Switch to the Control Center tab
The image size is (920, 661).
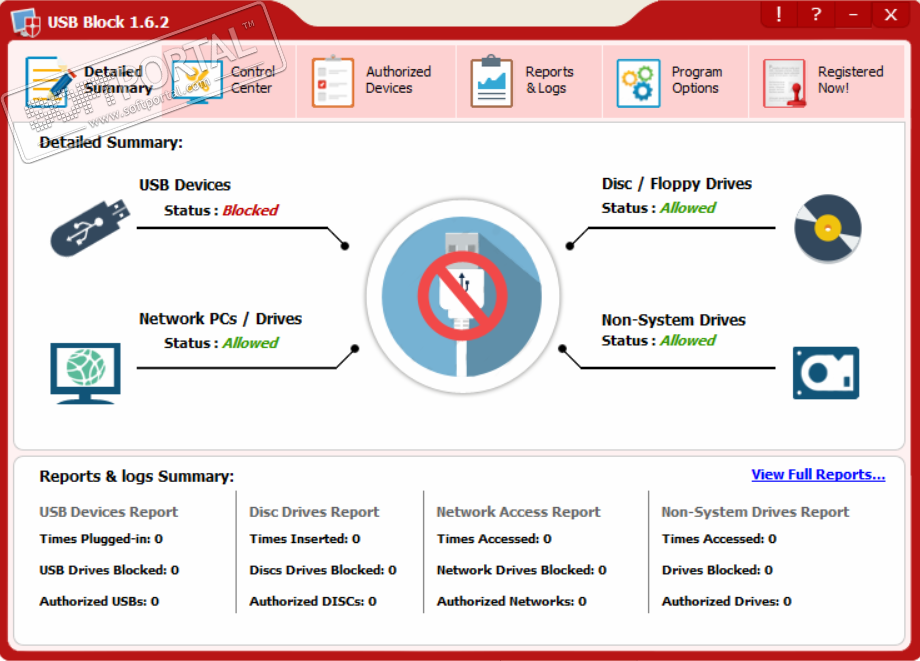(225, 80)
